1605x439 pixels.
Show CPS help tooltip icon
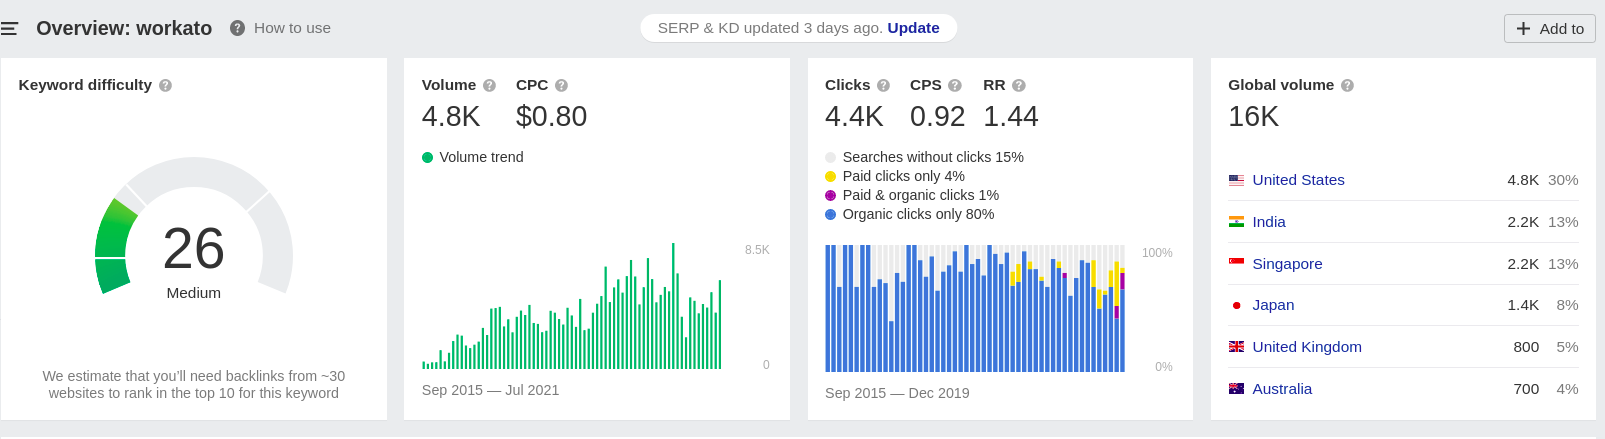coord(954,85)
